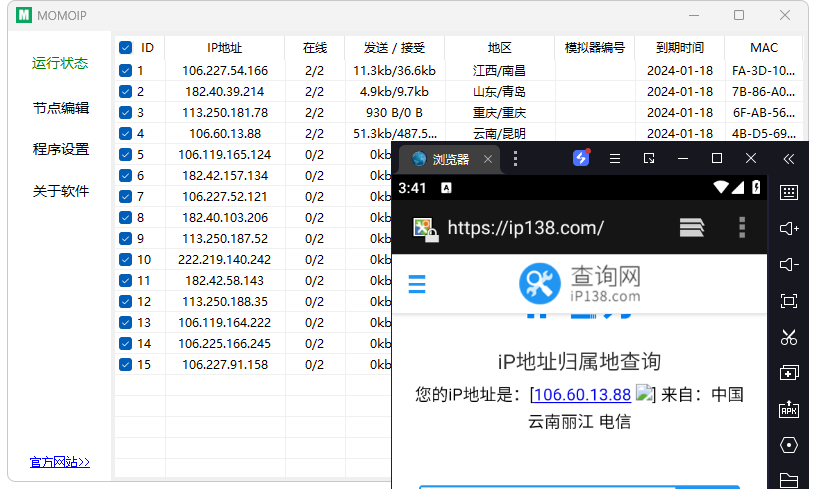The height and width of the screenshot is (489, 816).
Task: Uncheck the checkbox for row 15
Action: (125, 364)
